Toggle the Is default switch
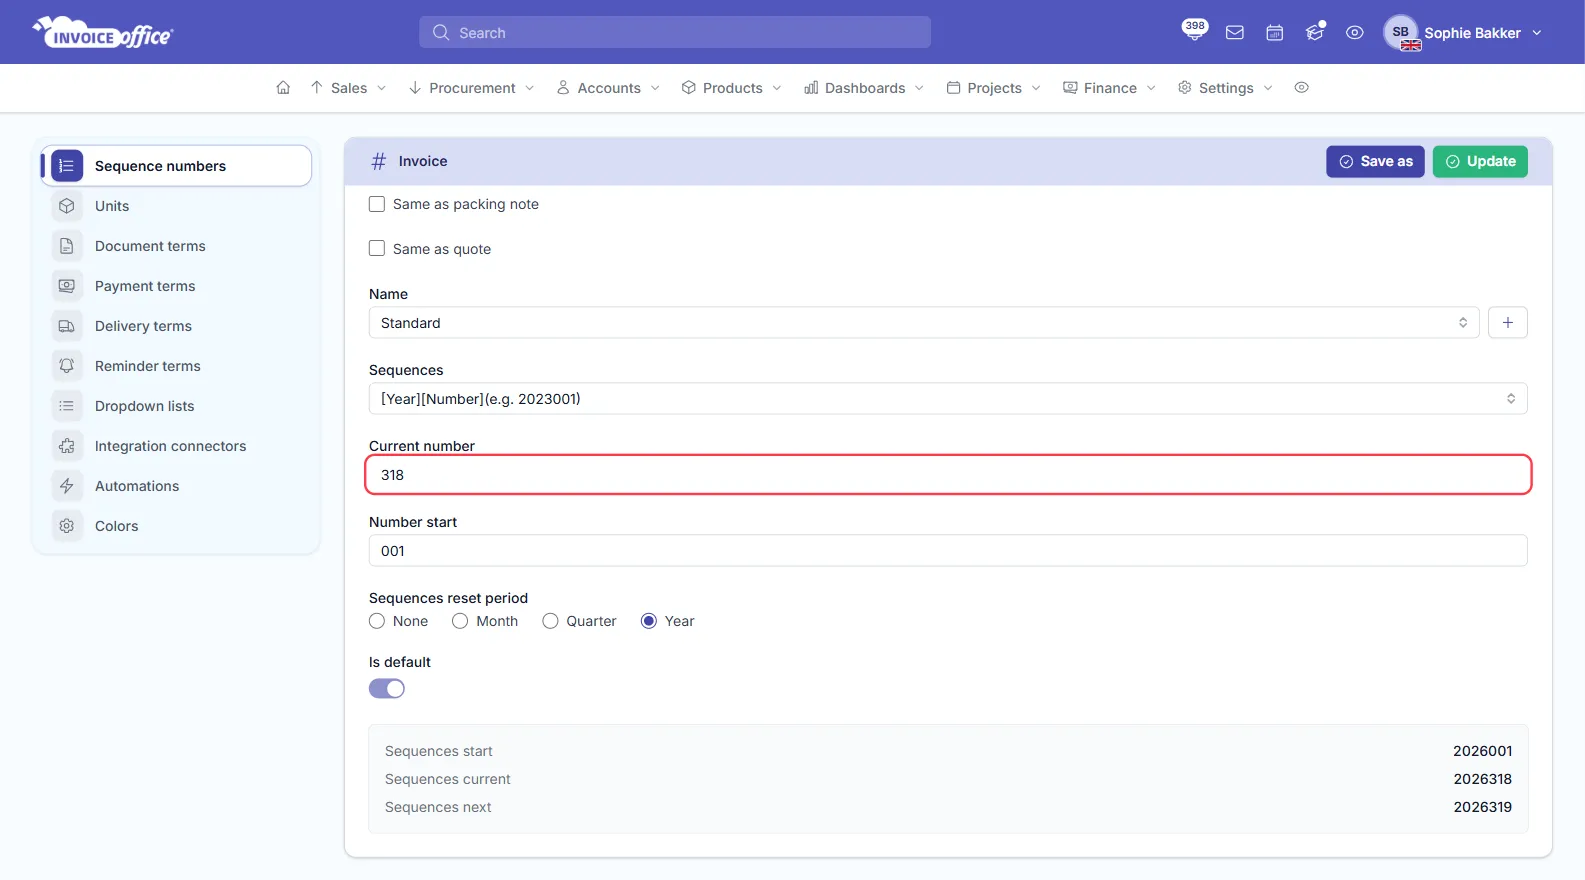The height and width of the screenshot is (880, 1585). coord(387,689)
